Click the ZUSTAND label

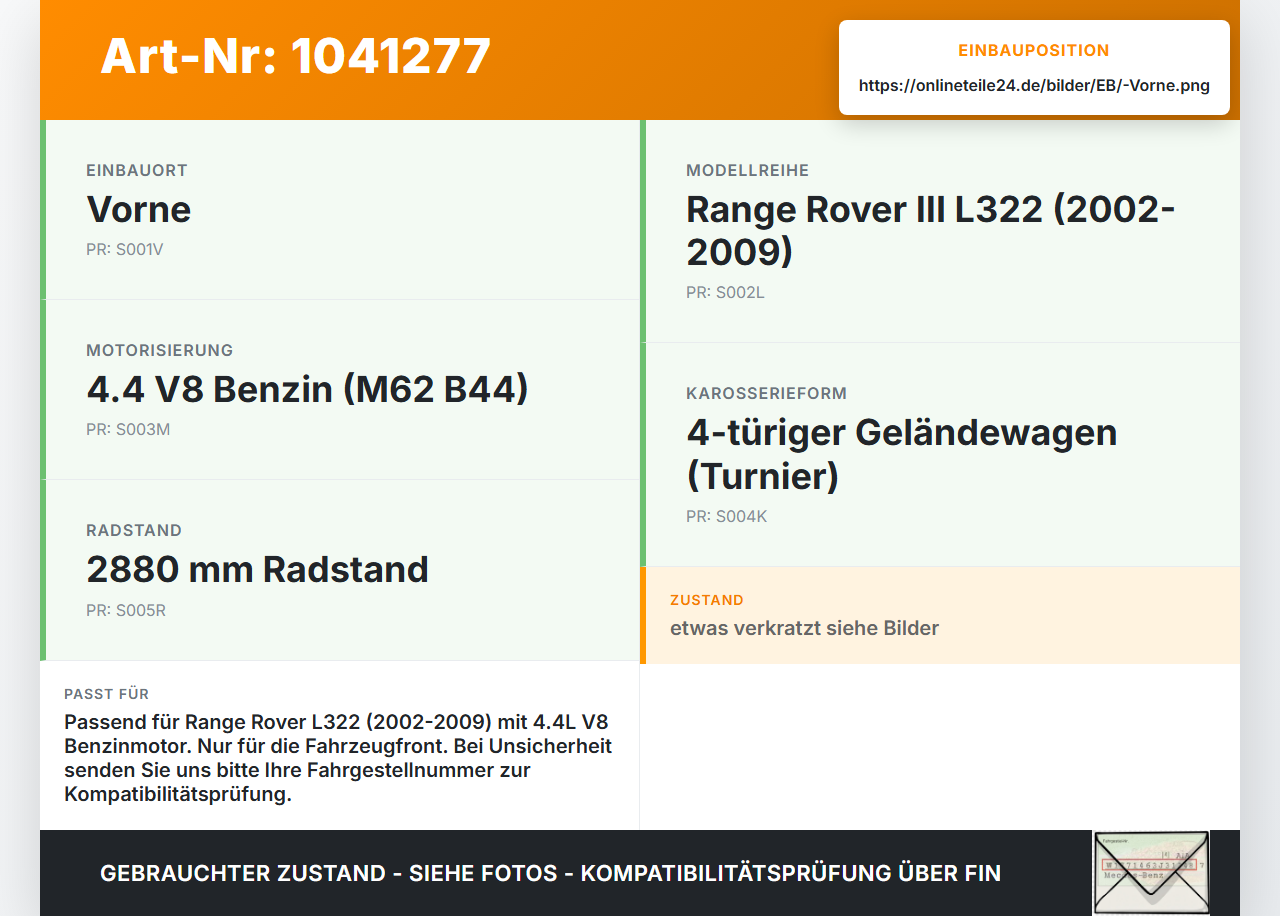point(707,601)
